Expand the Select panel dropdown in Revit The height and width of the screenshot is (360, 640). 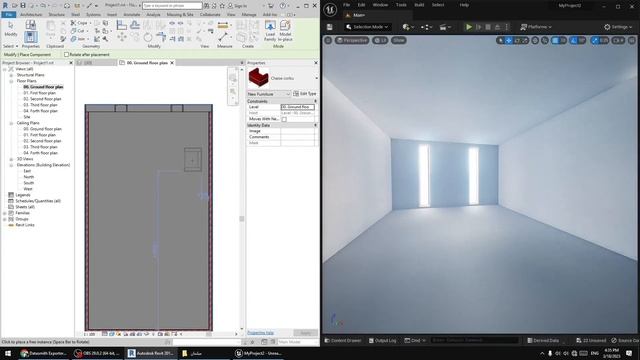11,46
